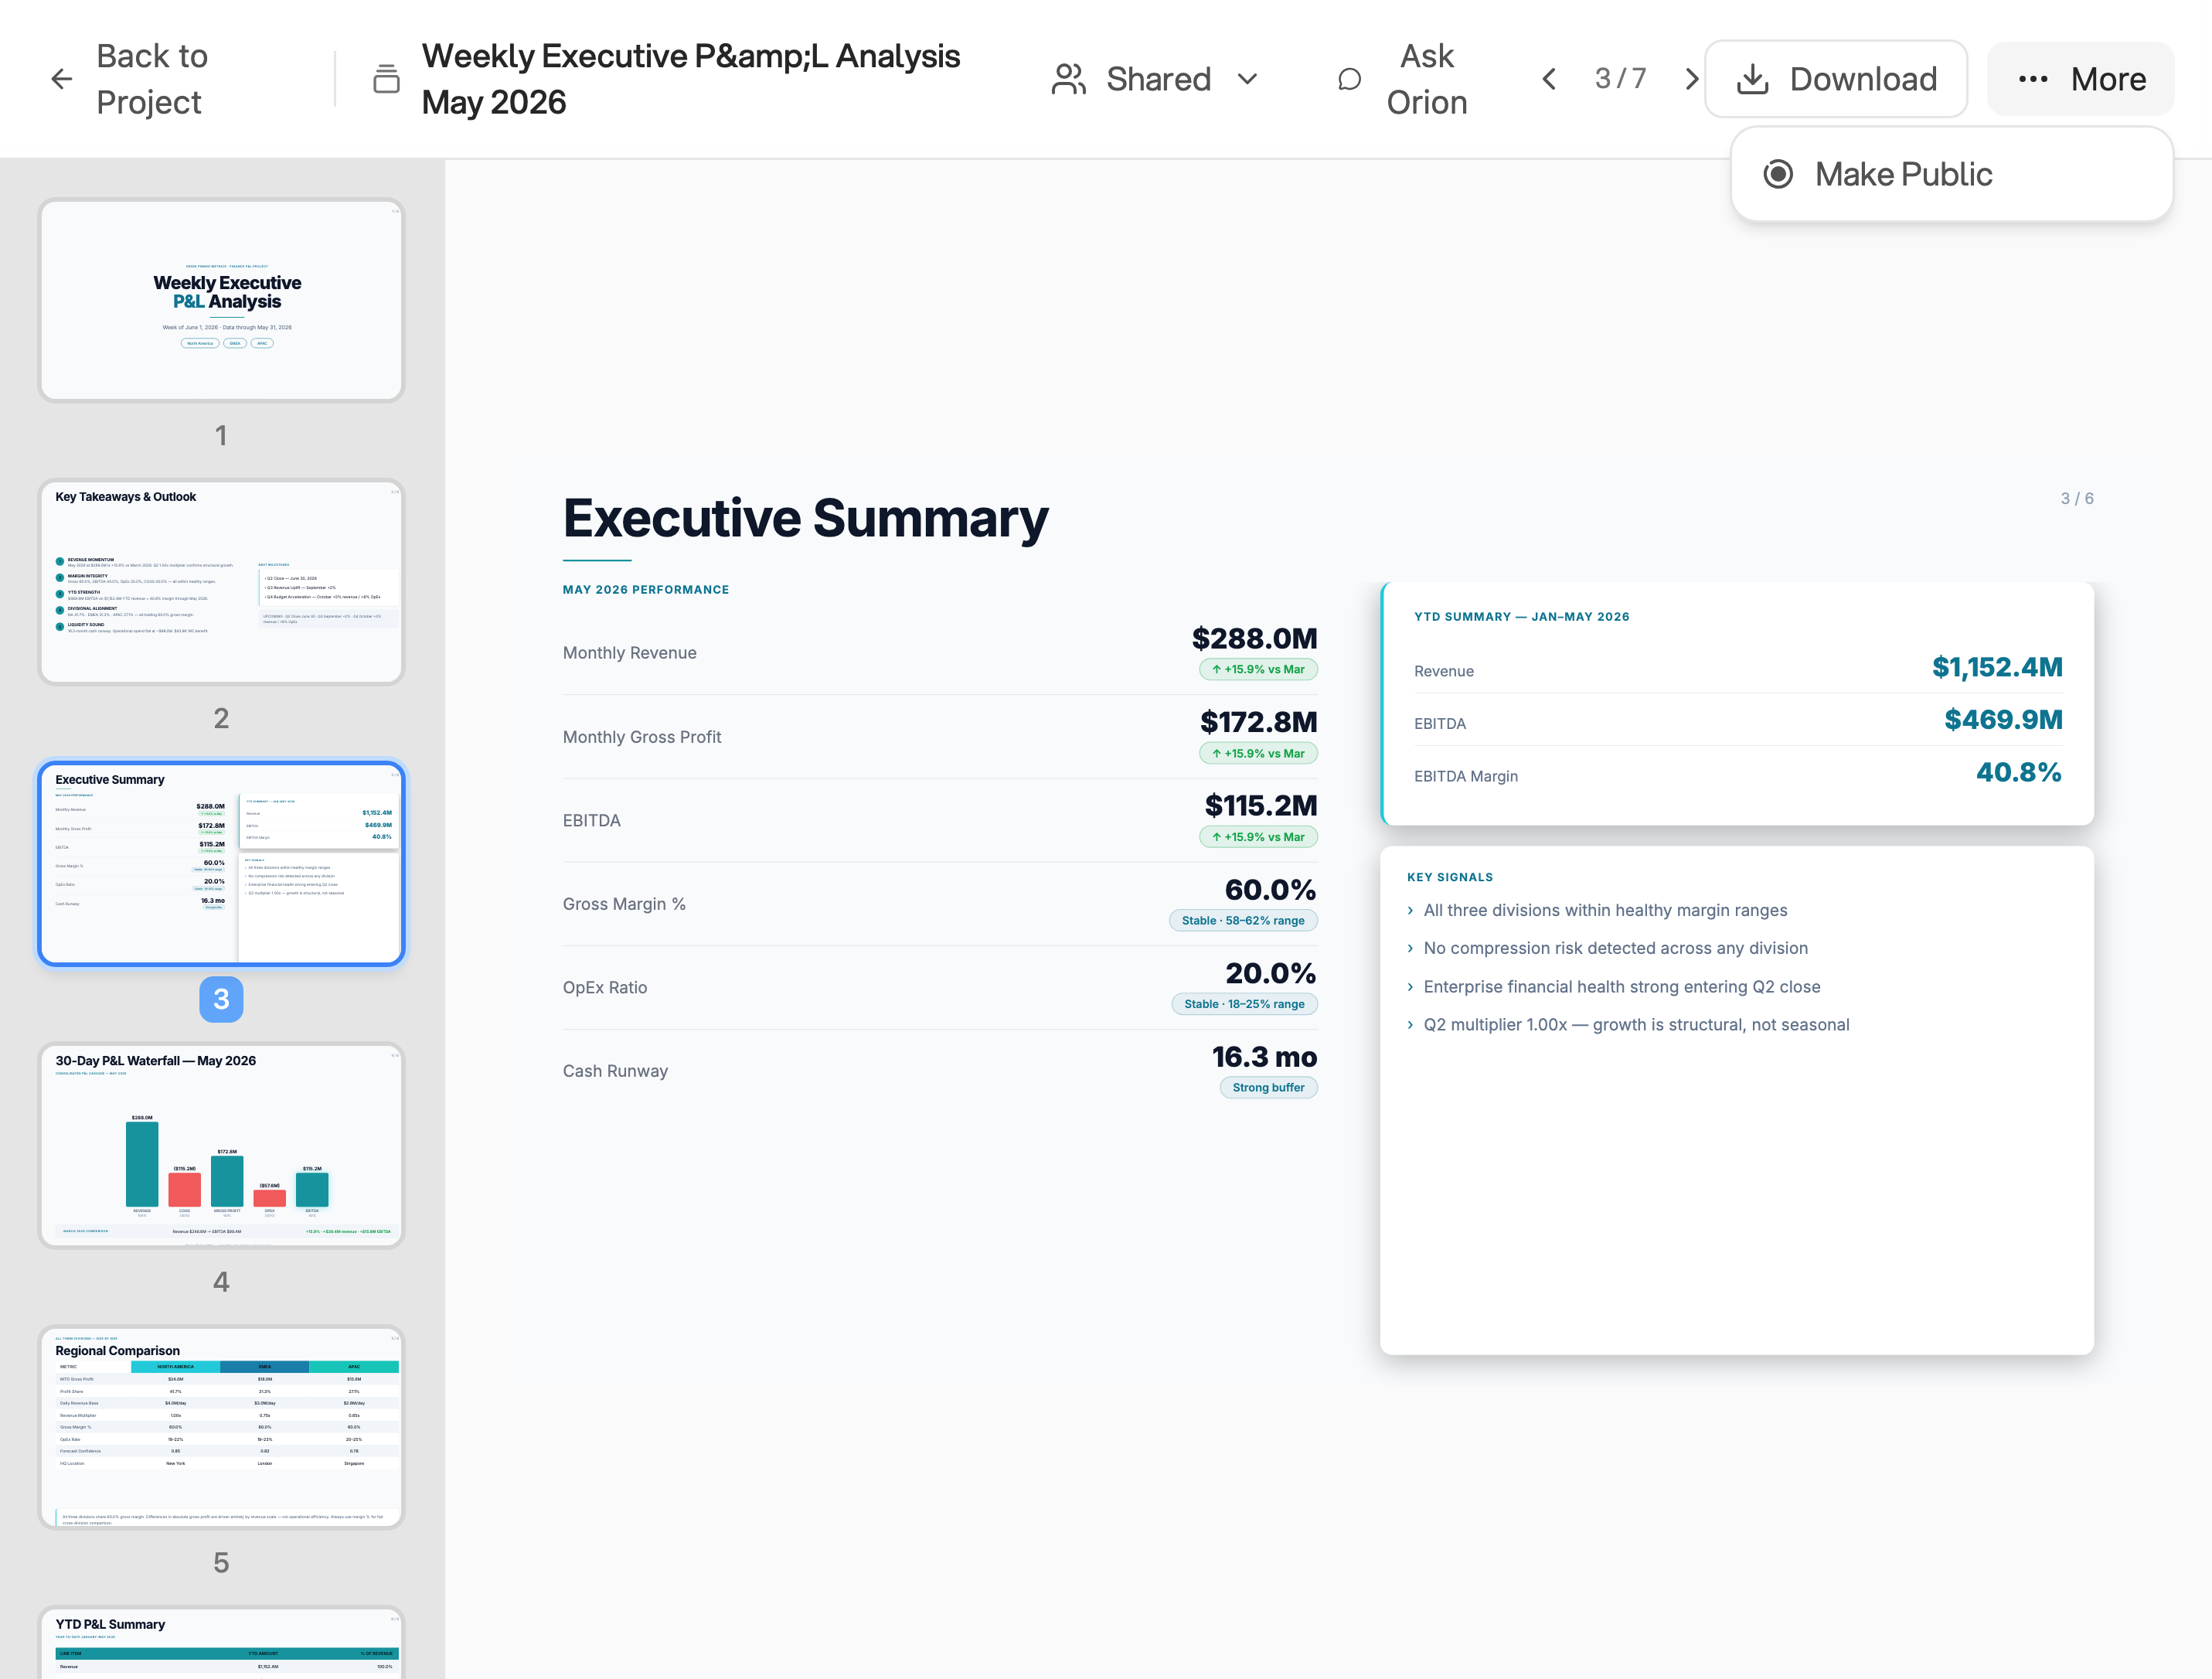The height and width of the screenshot is (1679, 2212).
Task: Click the highlighted slide number 3 badge
Action: [x=221, y=999]
